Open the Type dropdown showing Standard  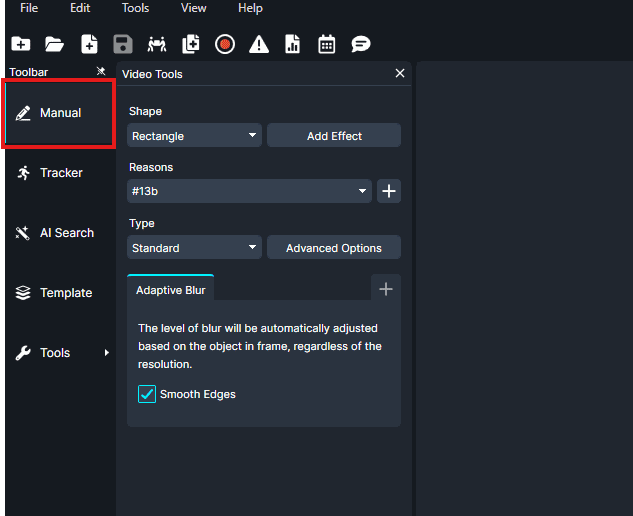(x=194, y=248)
